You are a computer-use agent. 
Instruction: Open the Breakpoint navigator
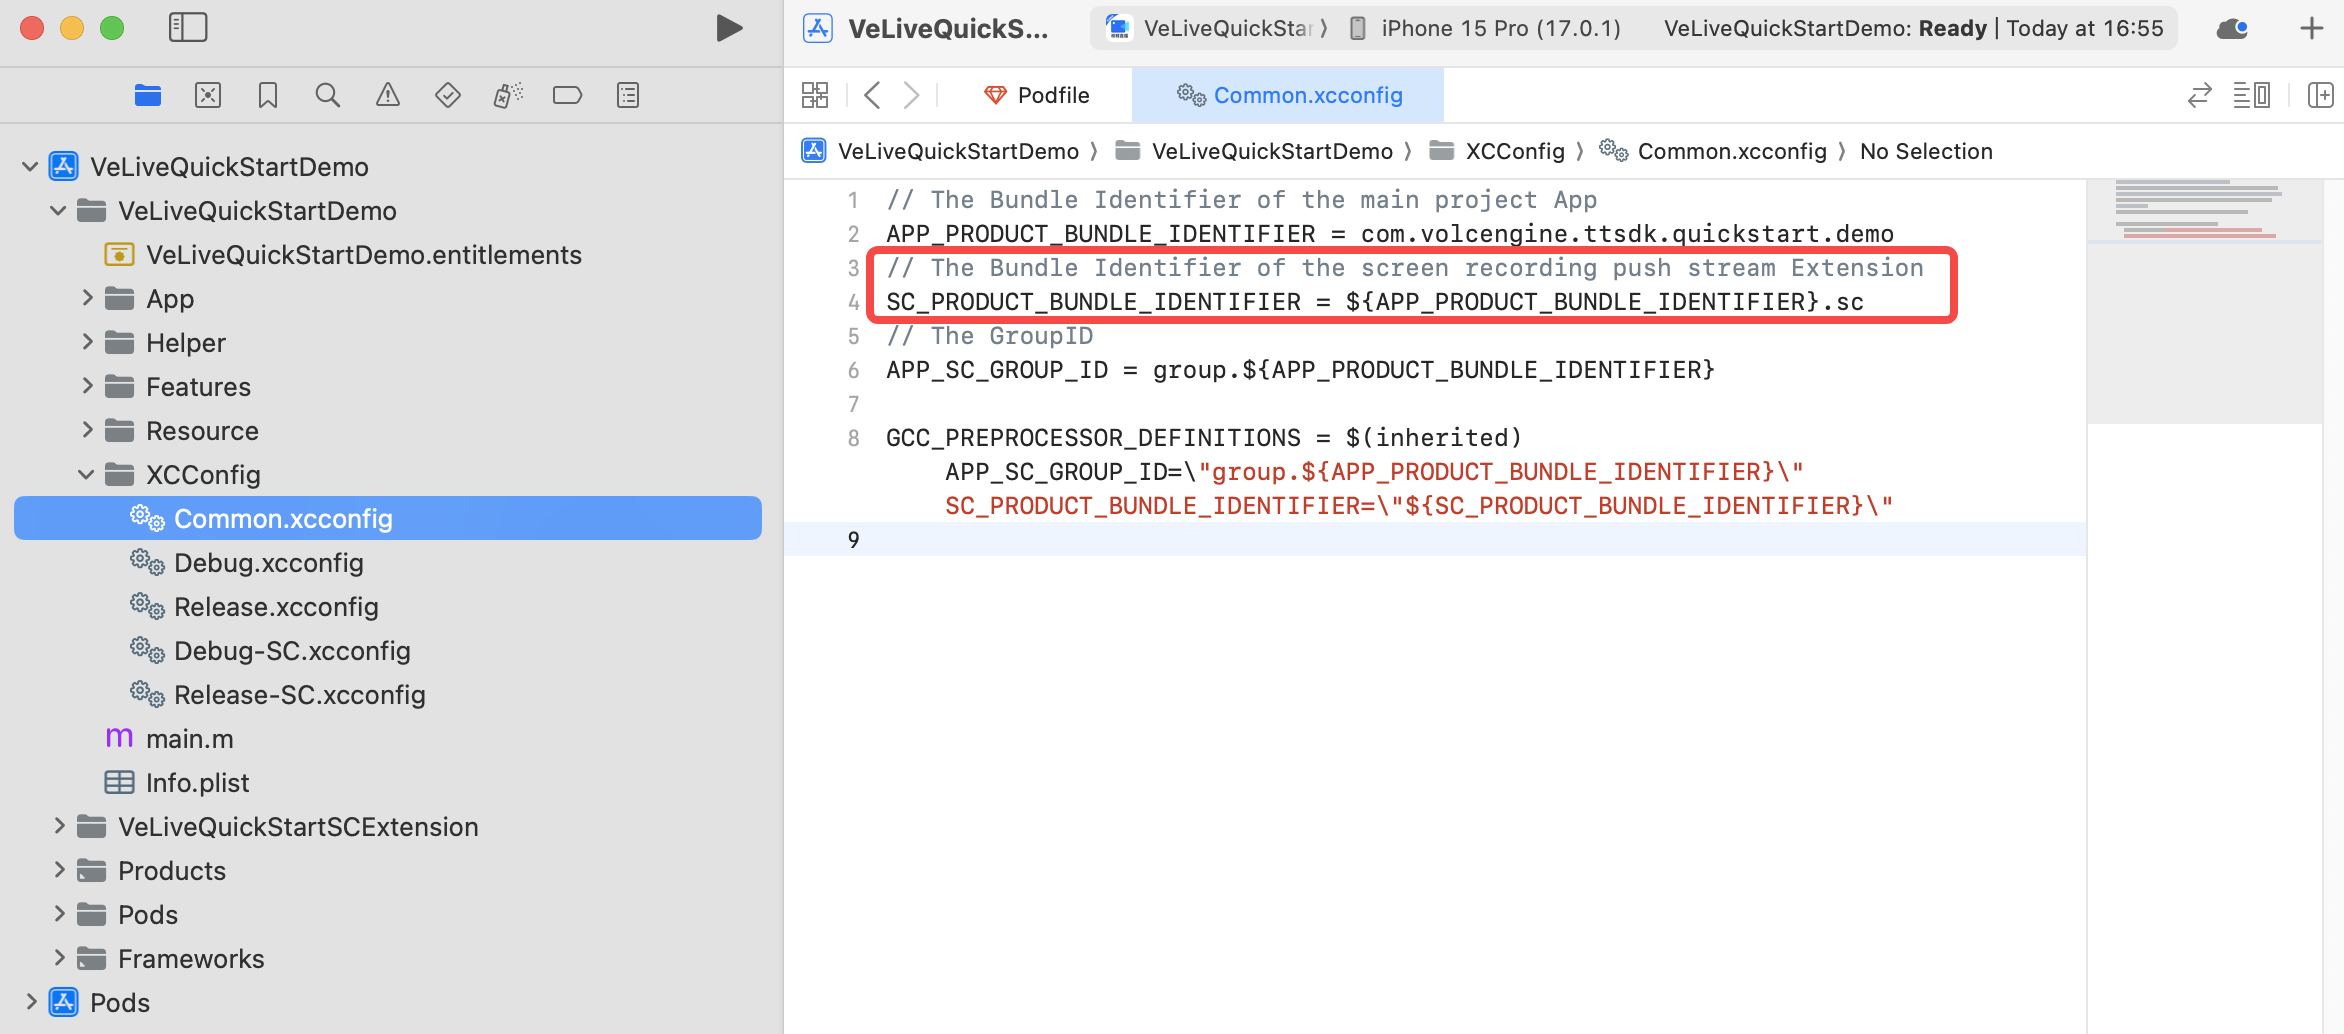(x=567, y=95)
